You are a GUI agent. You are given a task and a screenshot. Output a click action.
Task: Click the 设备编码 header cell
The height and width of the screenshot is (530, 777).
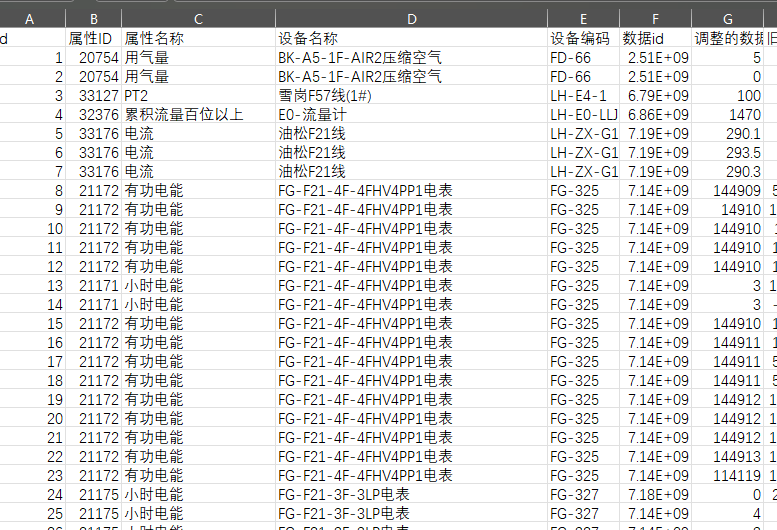coord(579,38)
